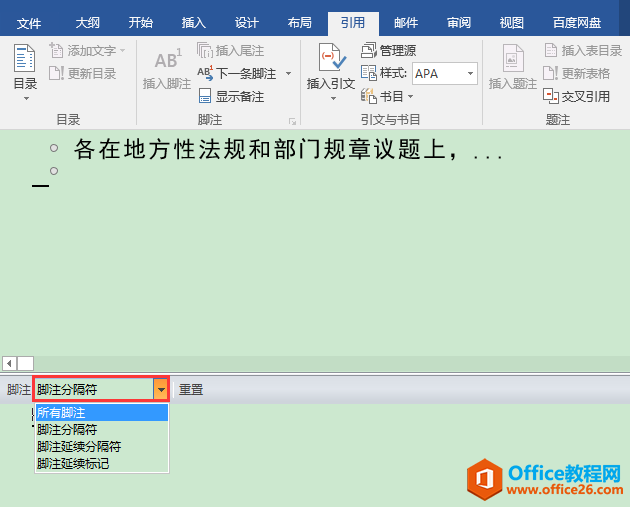This screenshot has height=507, width=630.
Task: Open the 脚注 group dialog launcher
Action: click(292, 121)
